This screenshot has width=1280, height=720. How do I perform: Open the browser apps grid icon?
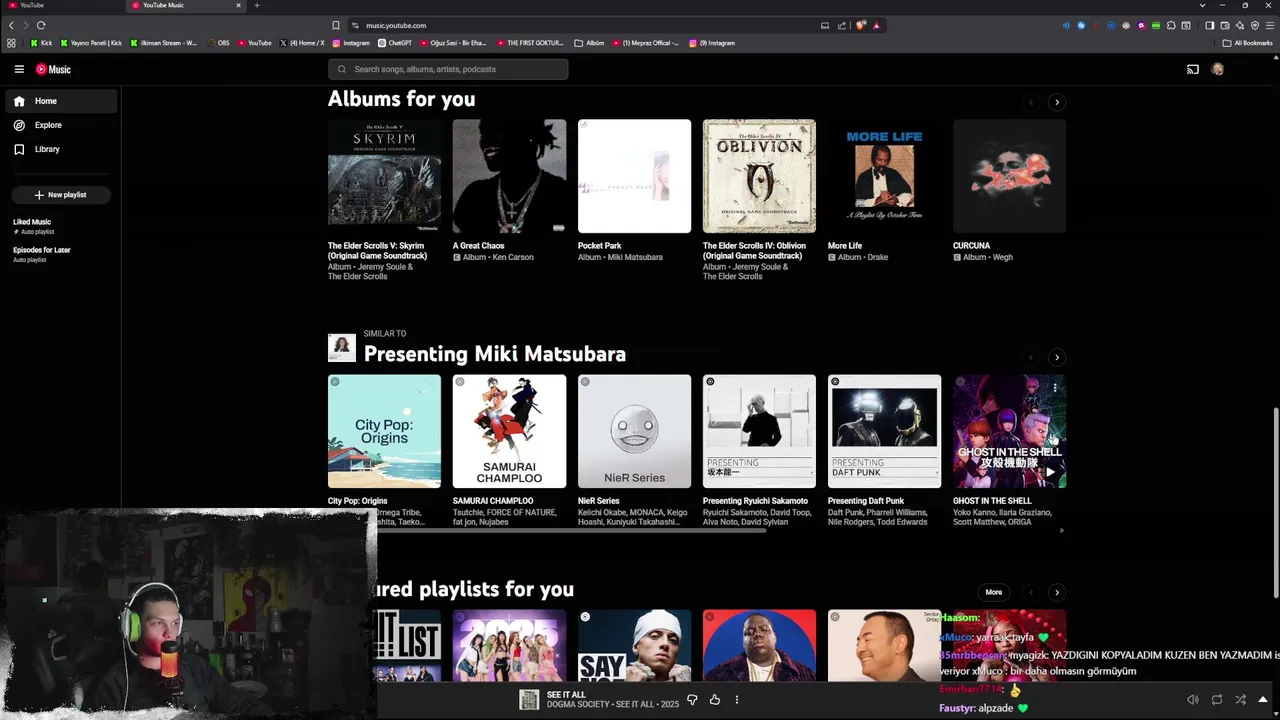(x=11, y=43)
